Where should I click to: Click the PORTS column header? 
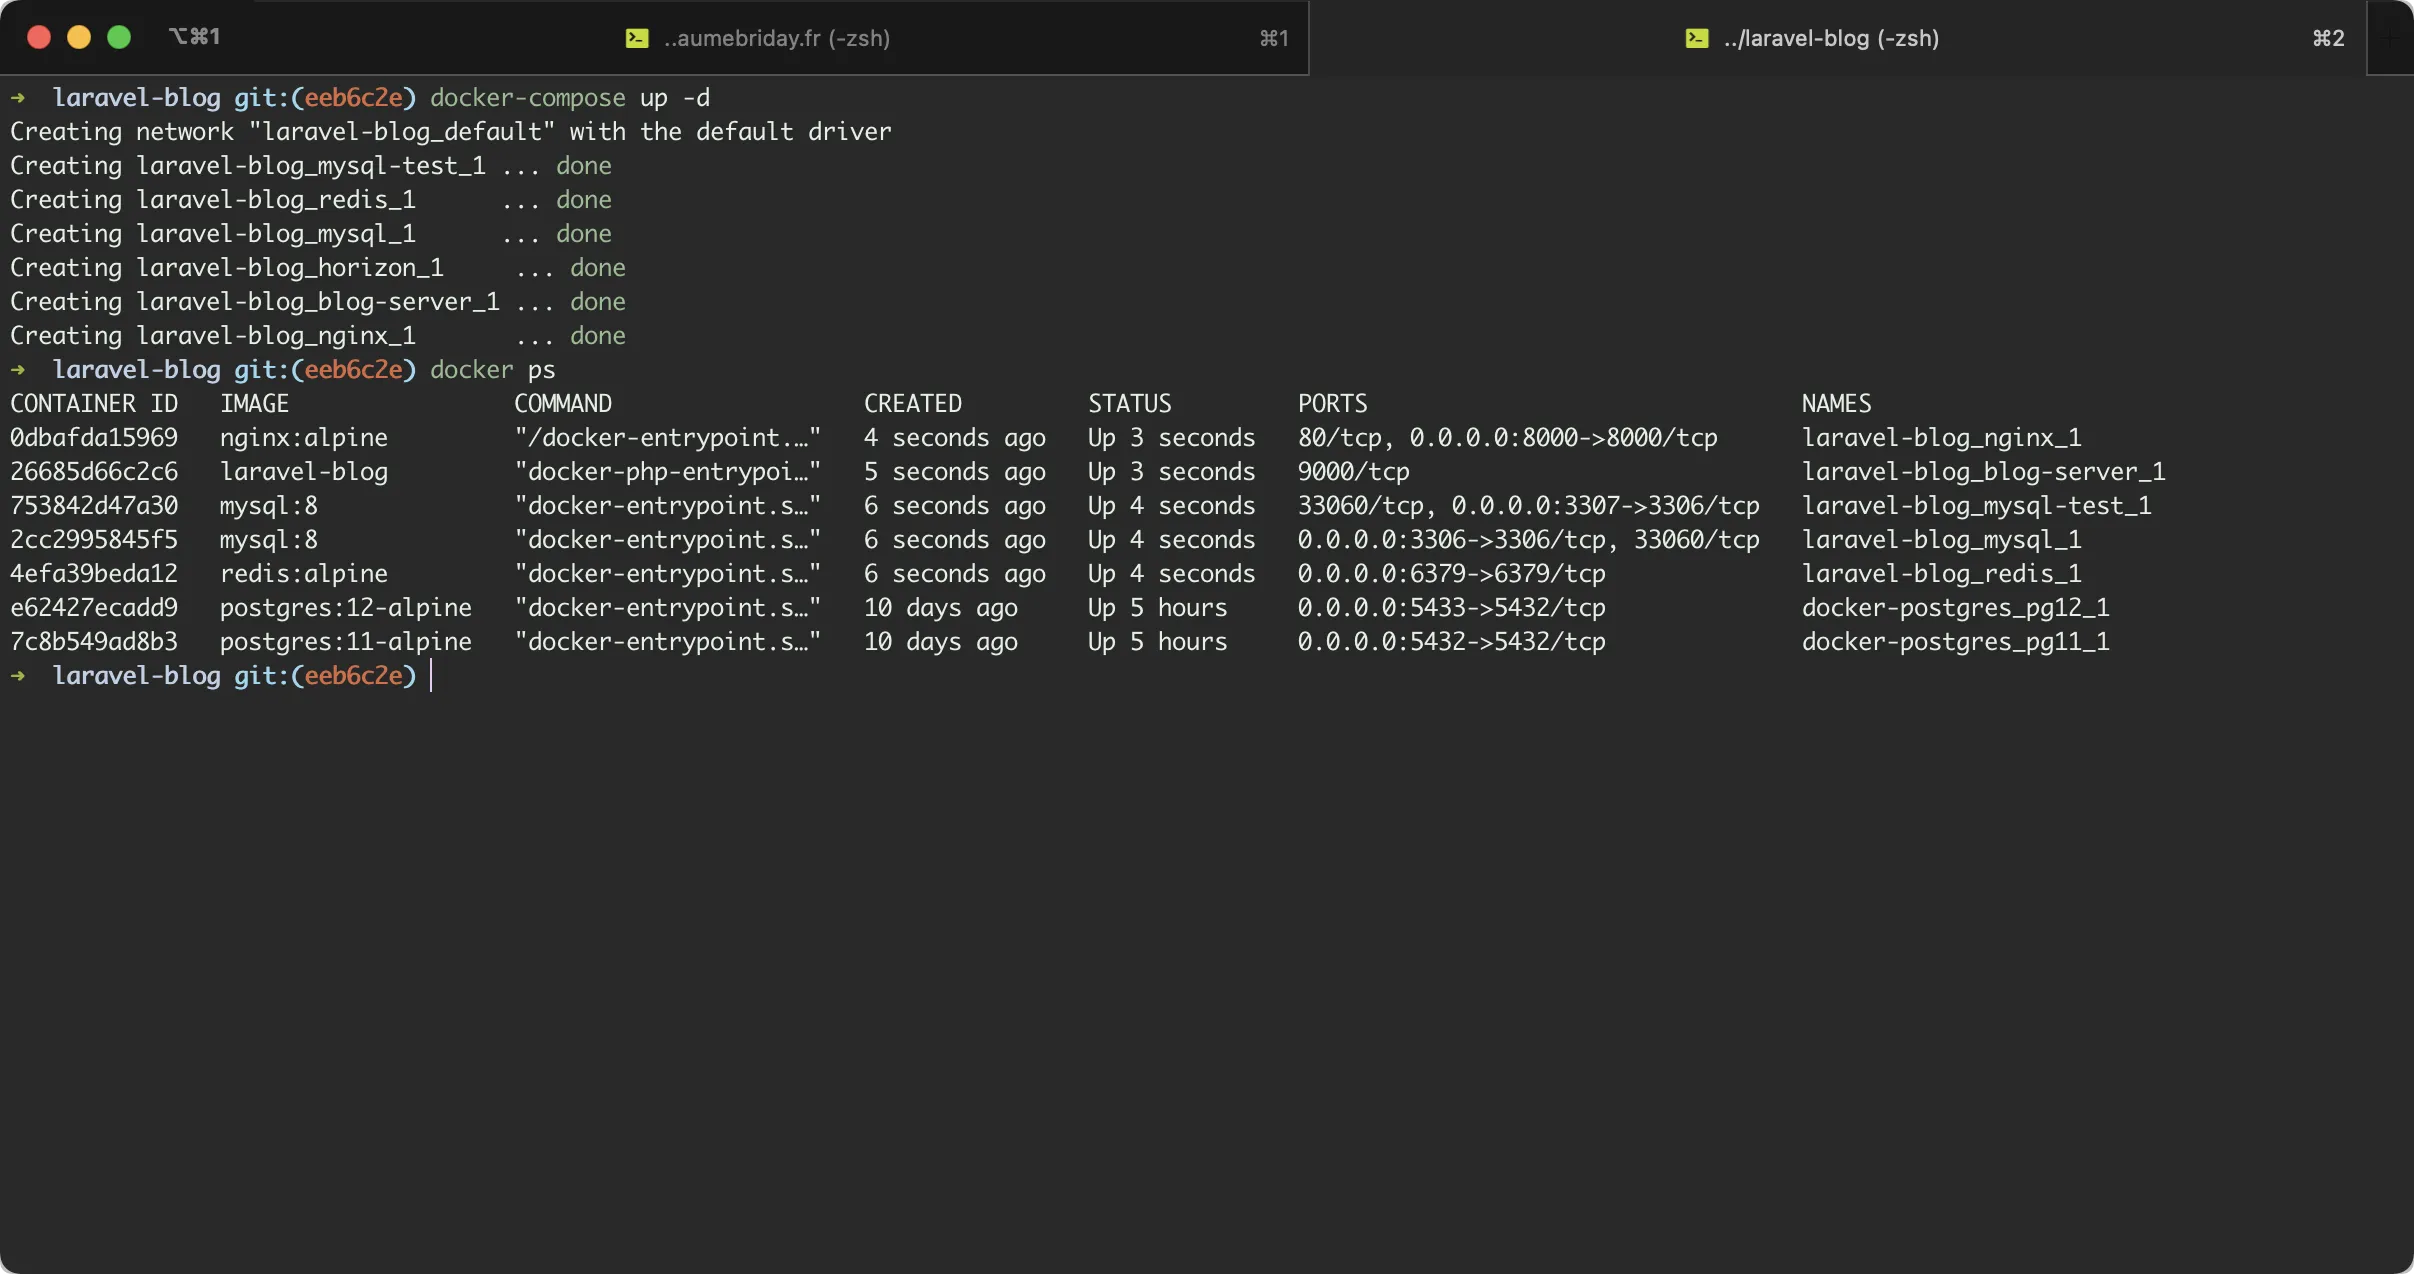click(1332, 404)
